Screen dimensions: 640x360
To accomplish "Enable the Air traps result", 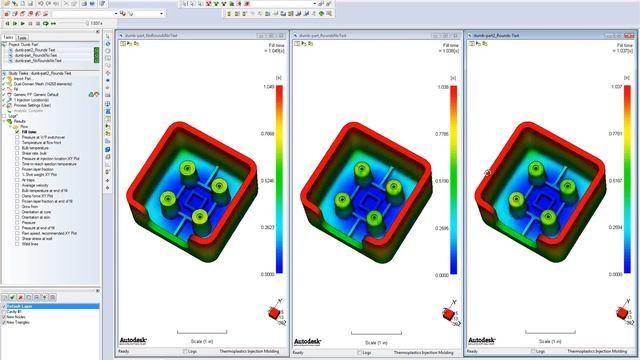I will 17,180.
